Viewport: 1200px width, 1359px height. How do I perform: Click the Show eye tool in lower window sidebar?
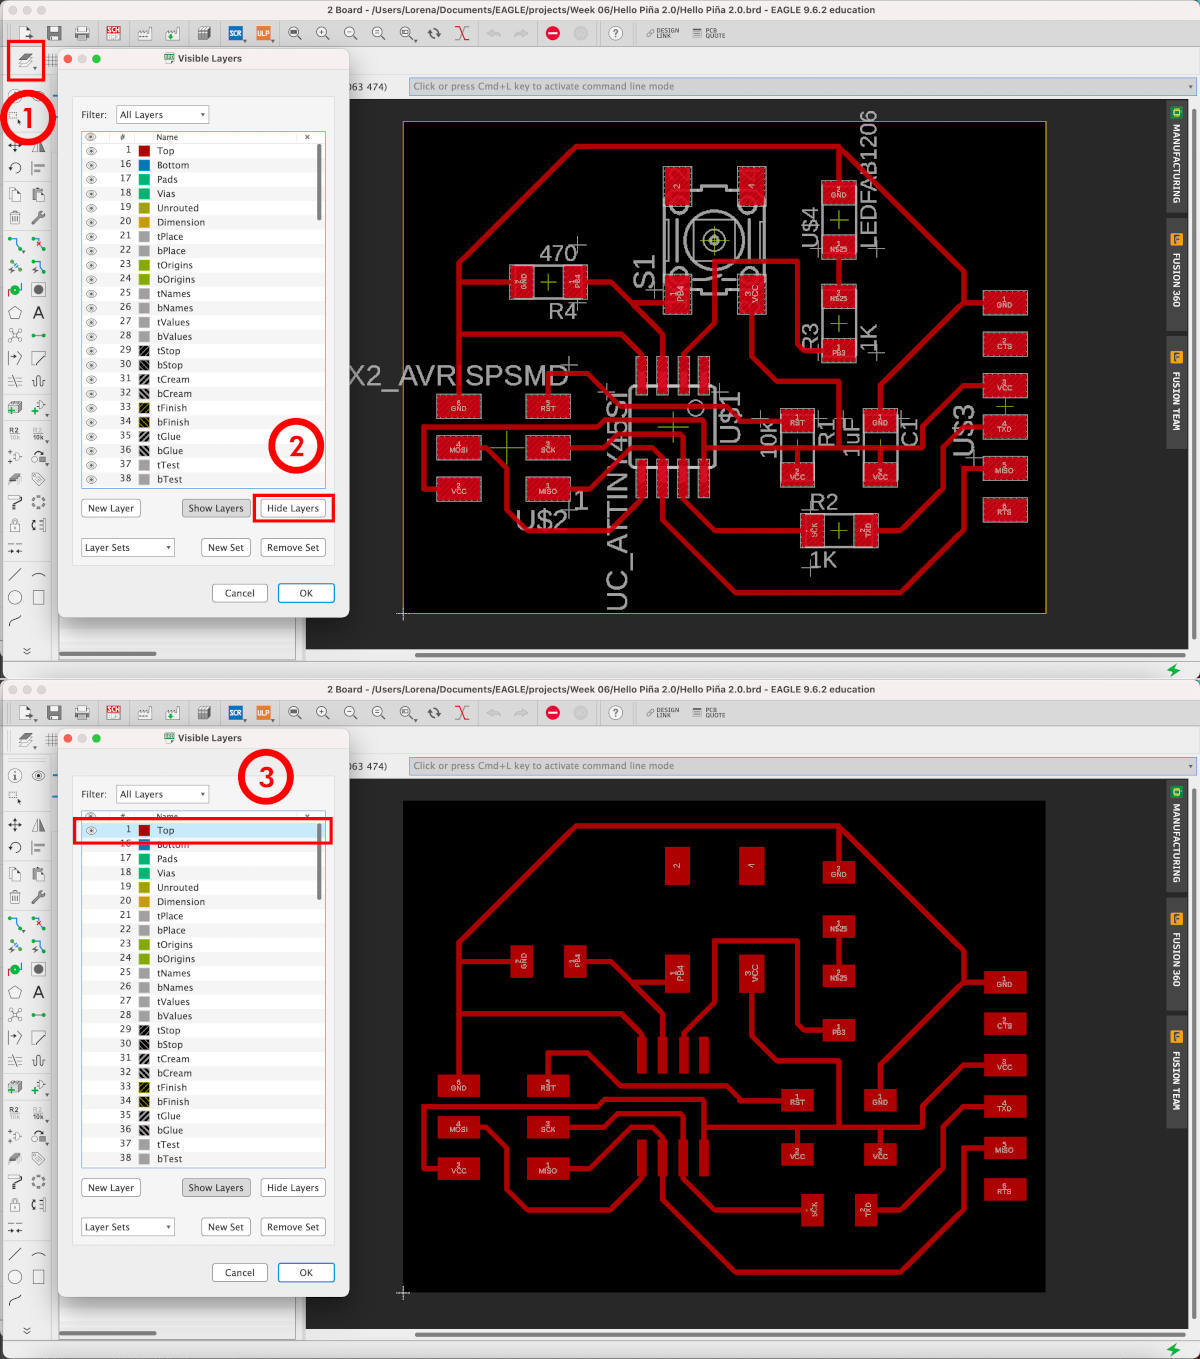38,775
